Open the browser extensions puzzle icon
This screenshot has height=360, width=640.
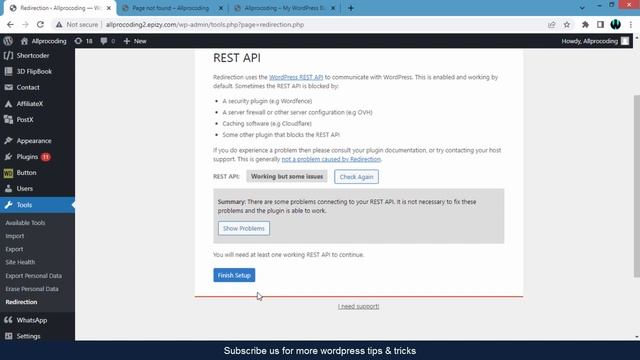pos(585,24)
